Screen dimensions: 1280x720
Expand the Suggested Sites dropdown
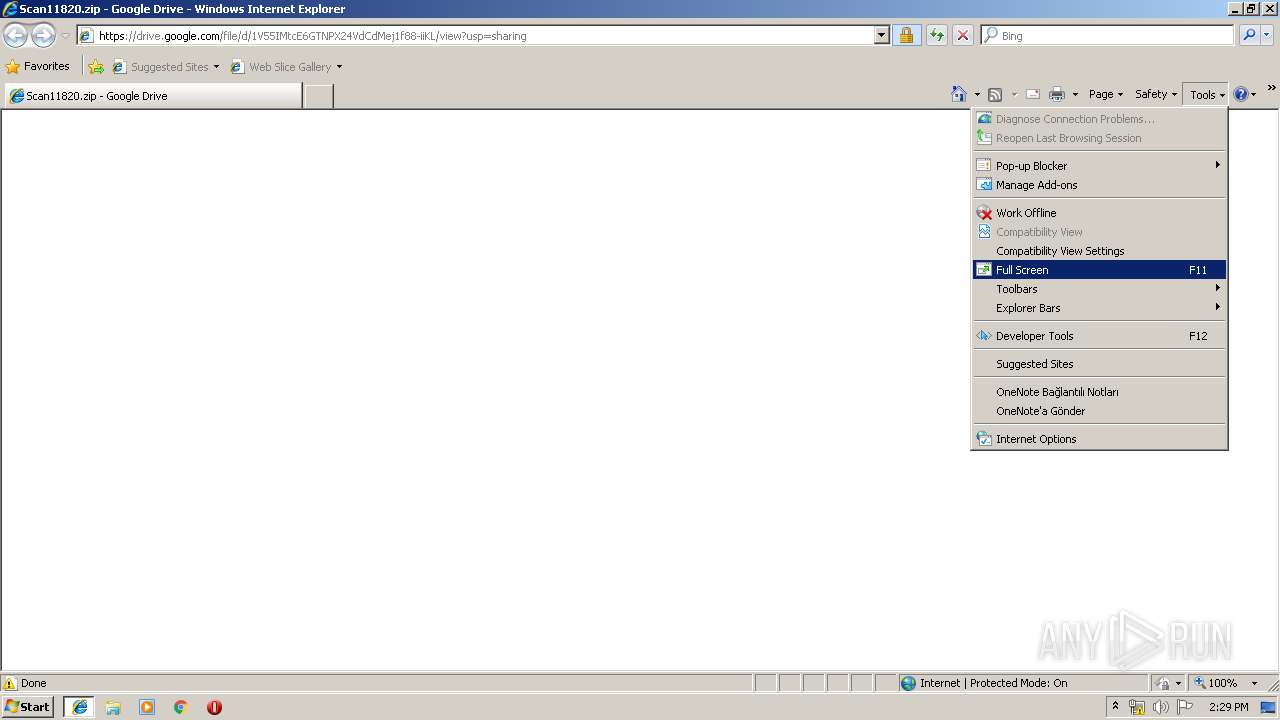(216, 67)
